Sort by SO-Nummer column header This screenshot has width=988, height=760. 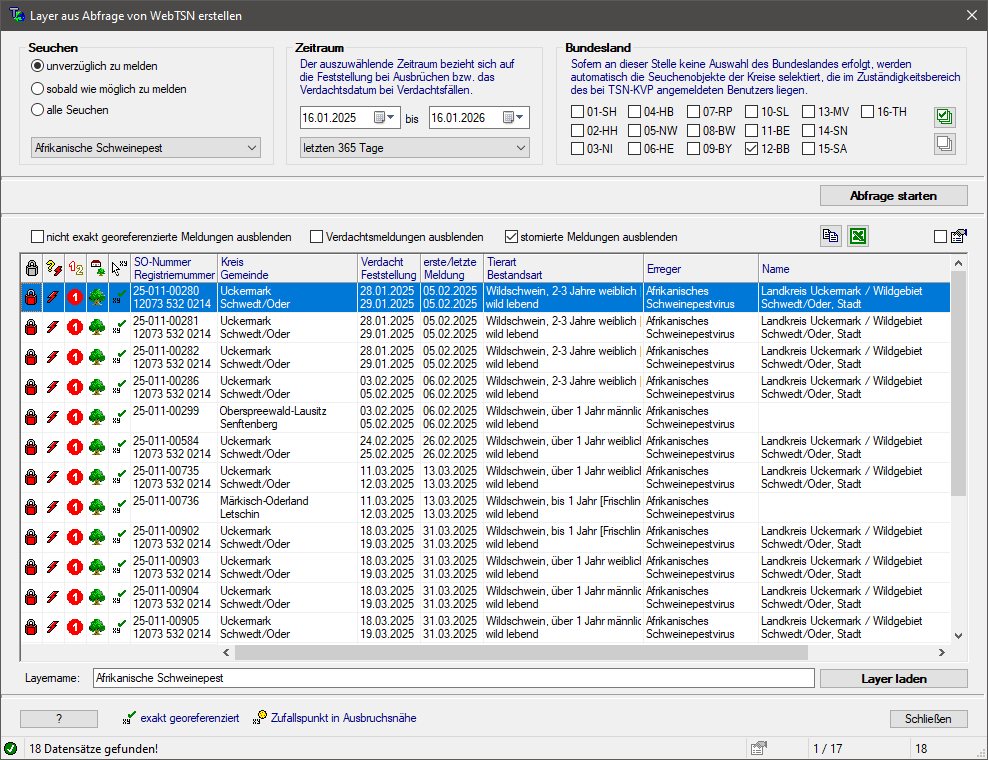[174, 268]
